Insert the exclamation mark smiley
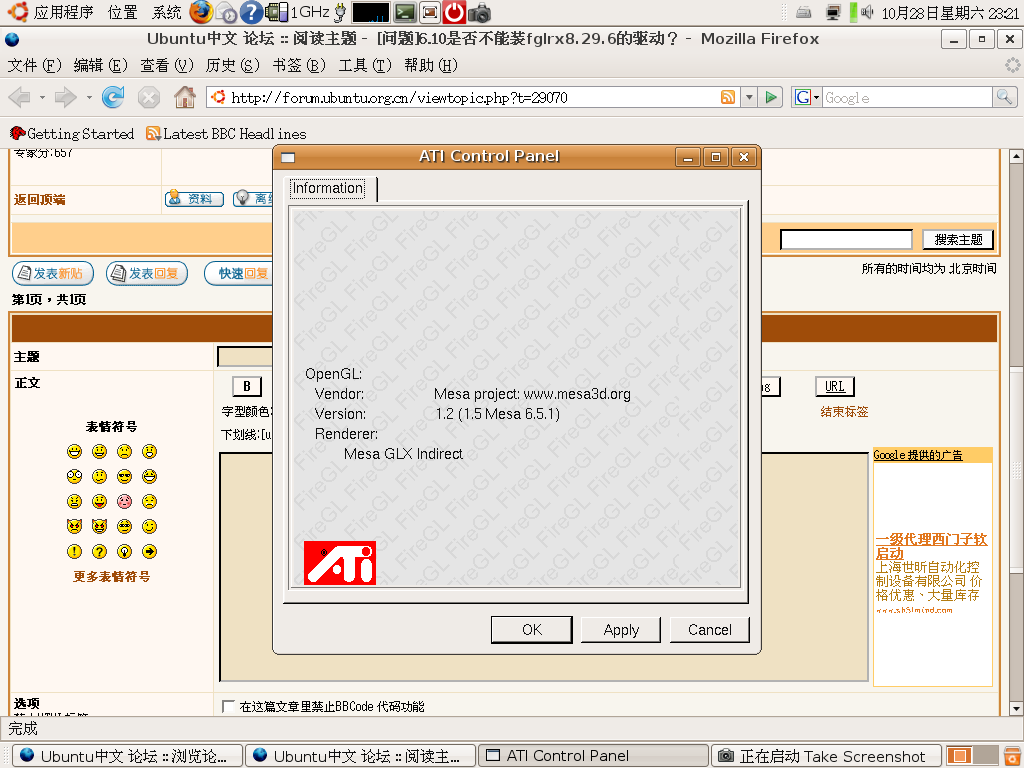 tap(74, 552)
